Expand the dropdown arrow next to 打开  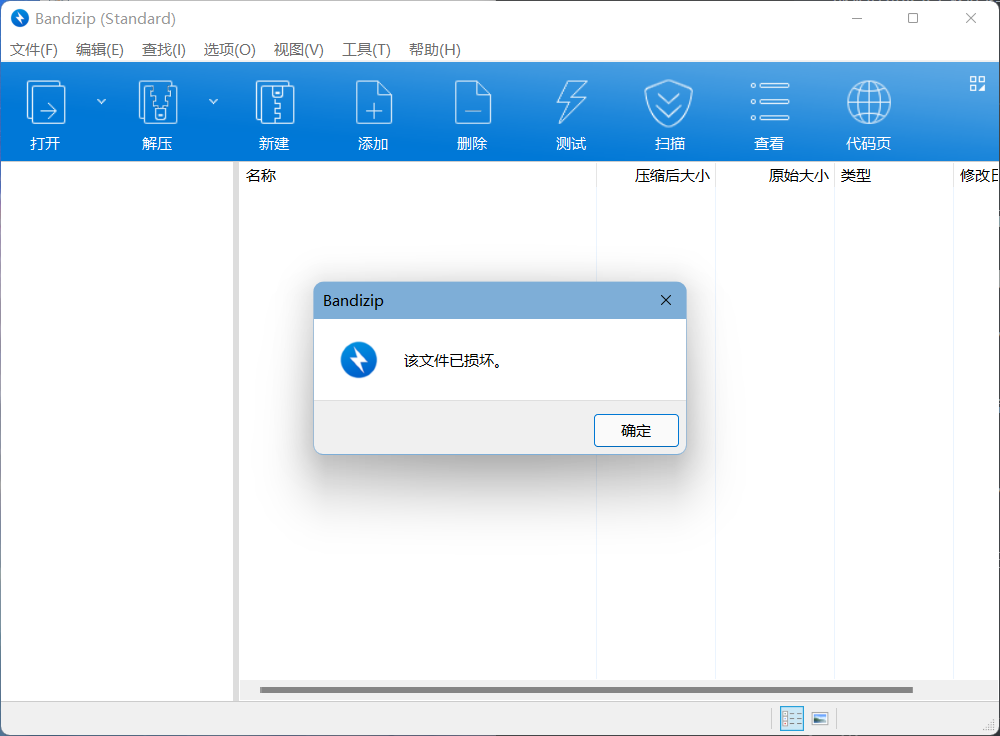[101, 101]
